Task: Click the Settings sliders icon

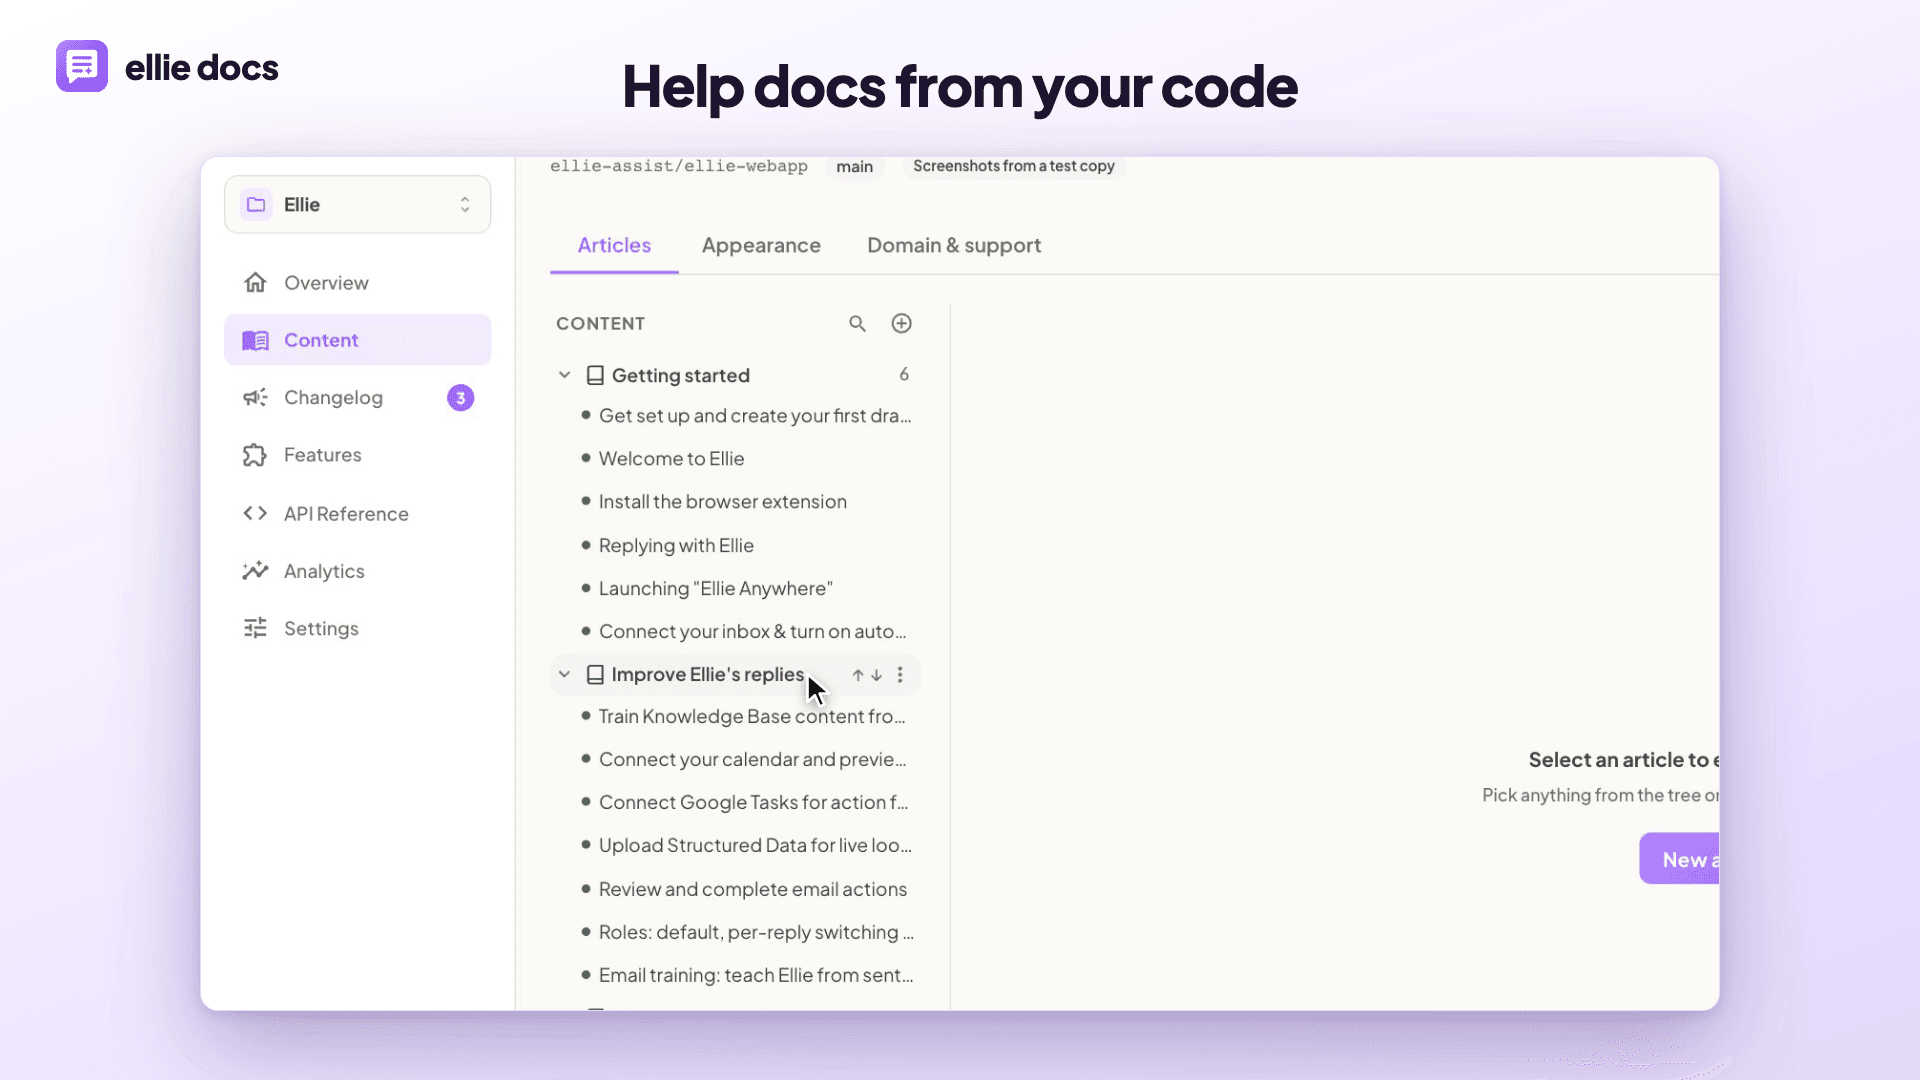Action: [x=255, y=628]
